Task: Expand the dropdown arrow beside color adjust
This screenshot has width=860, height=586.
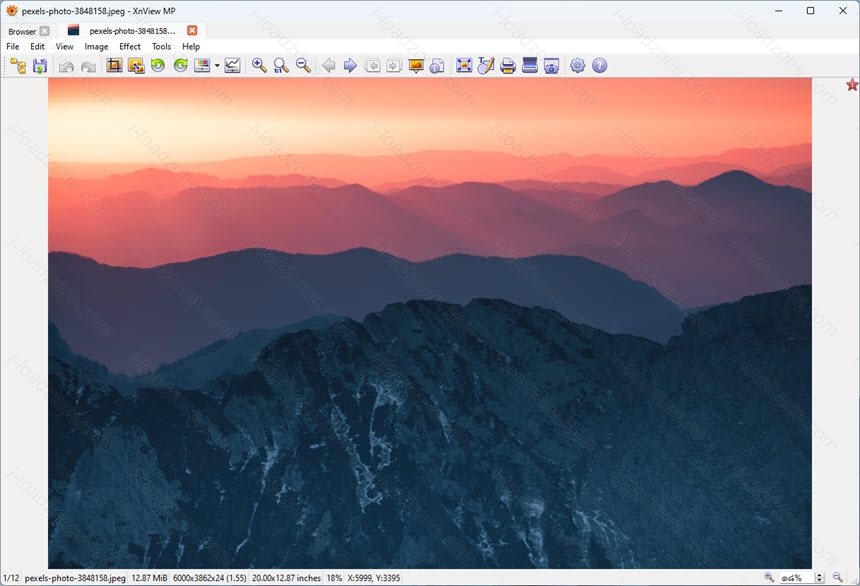Action: click(217, 66)
